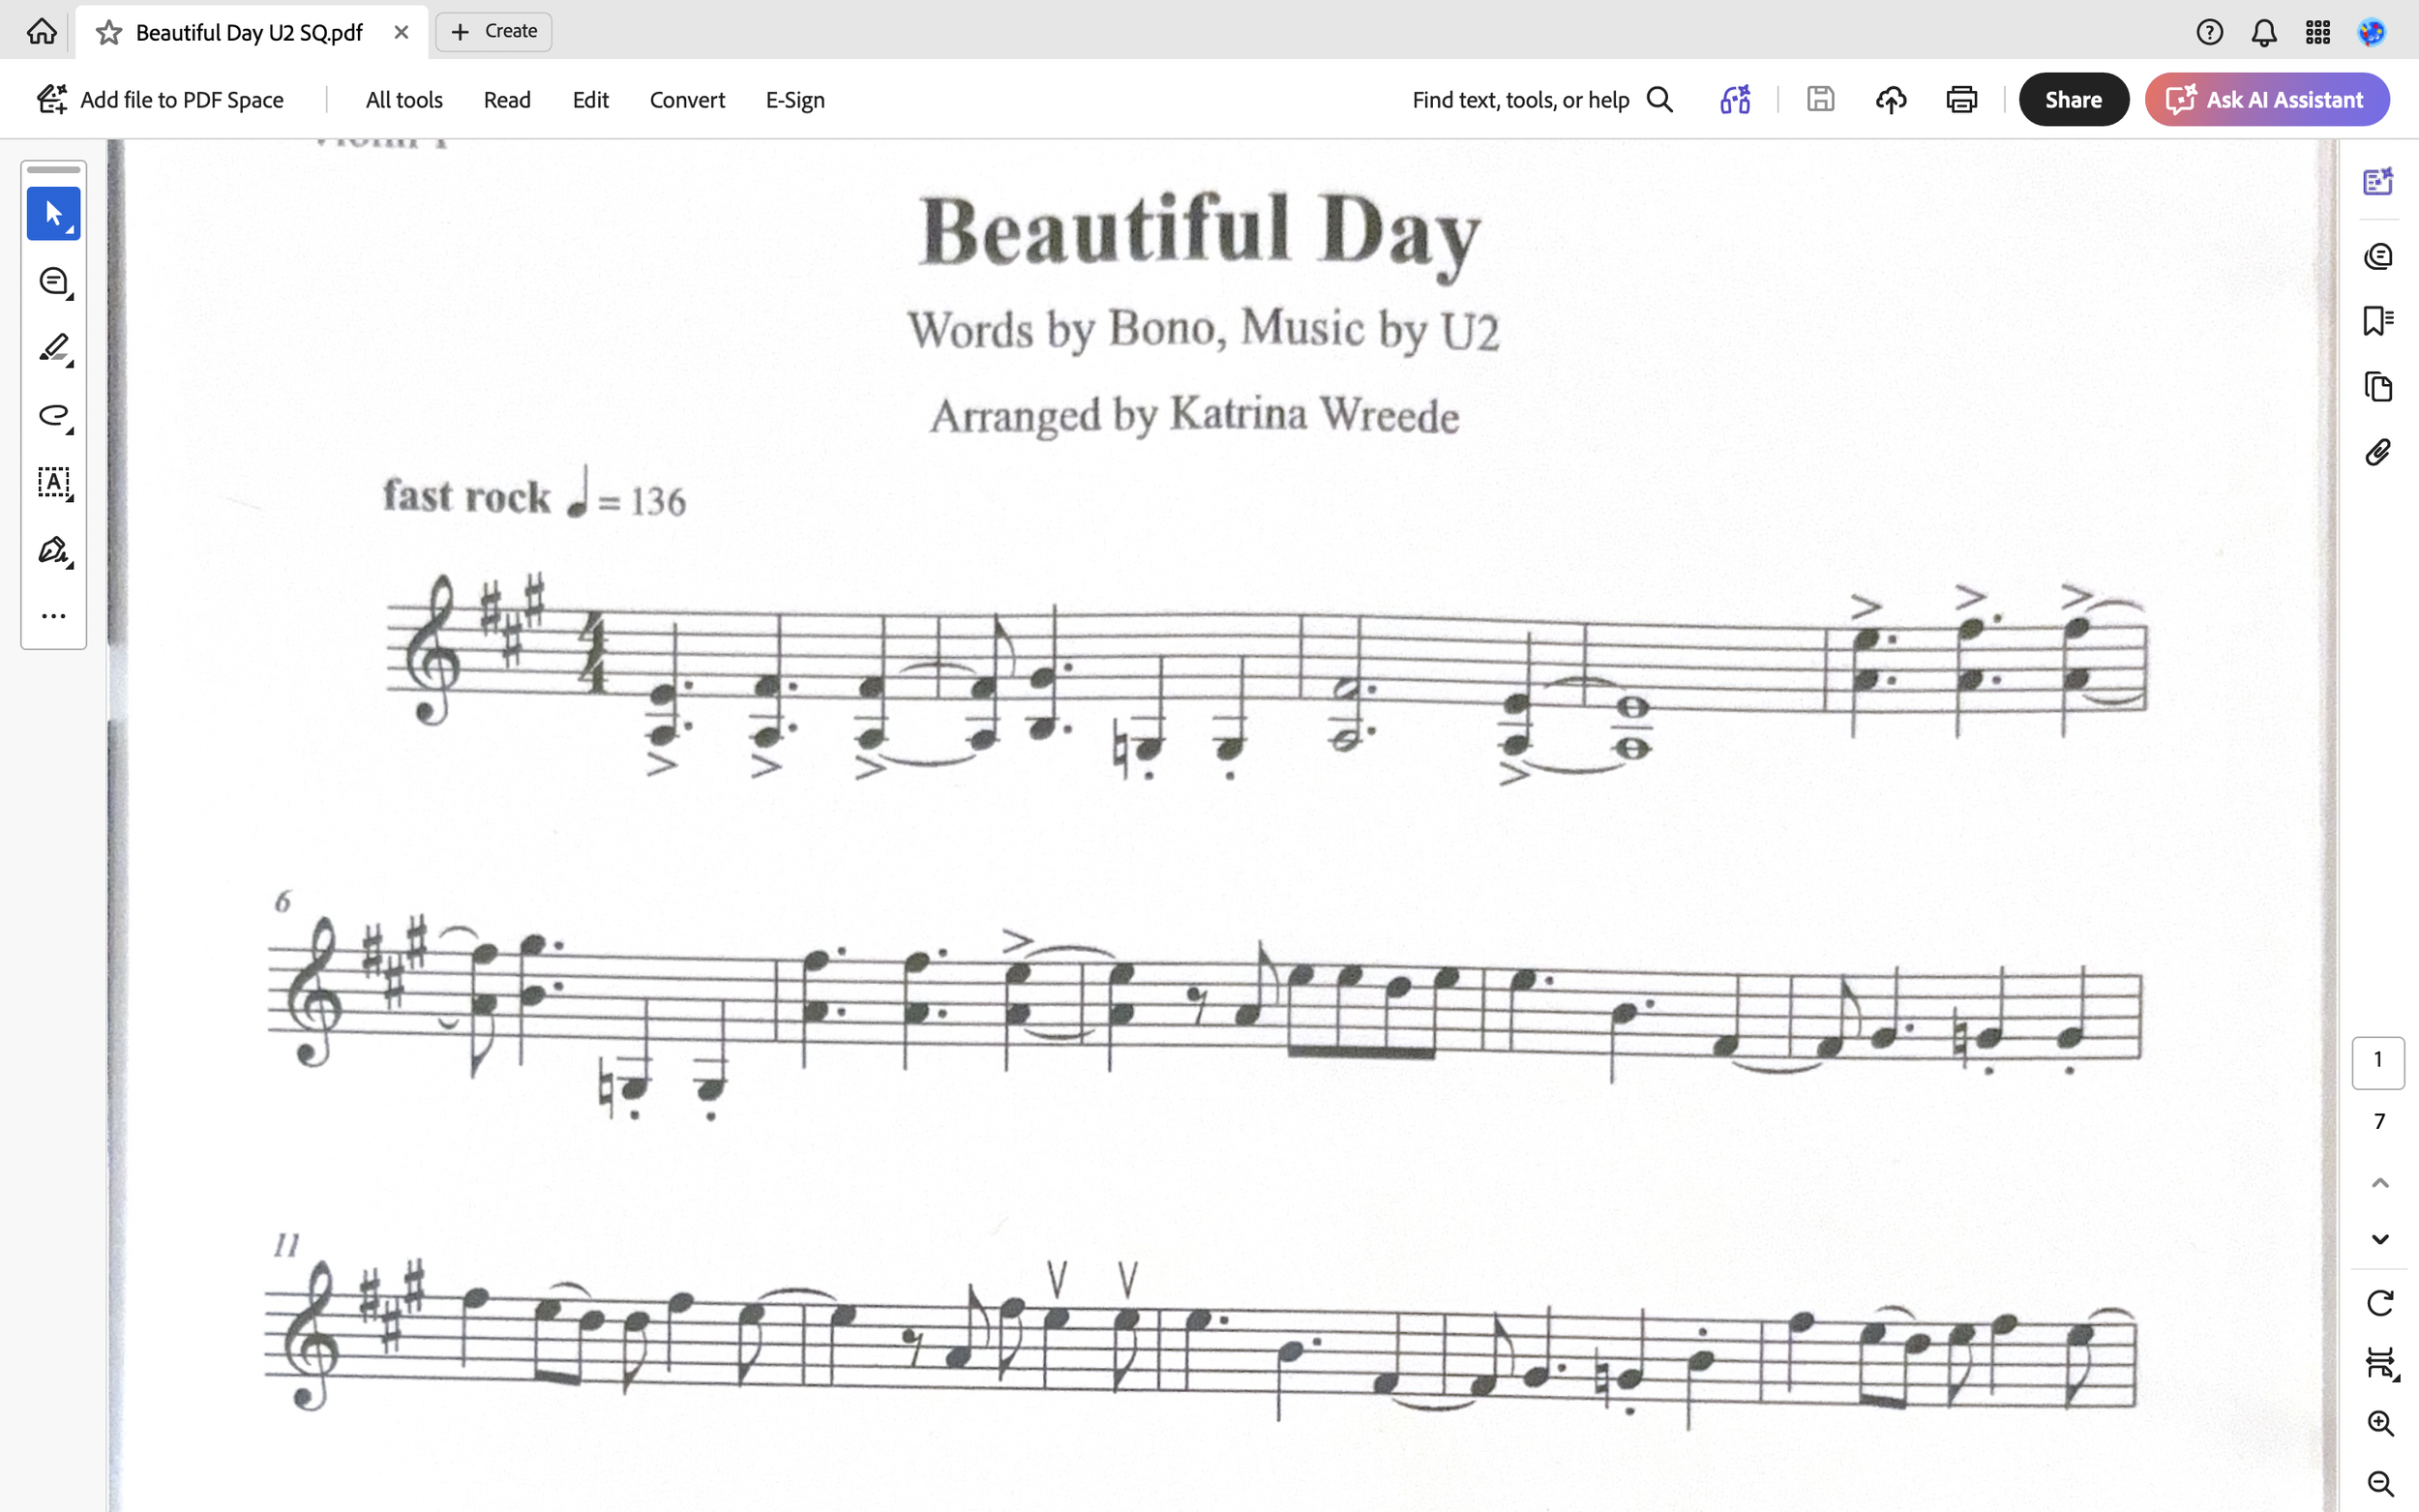Click the Save floppy disk icon
The height and width of the screenshot is (1512, 2419).
(1820, 99)
